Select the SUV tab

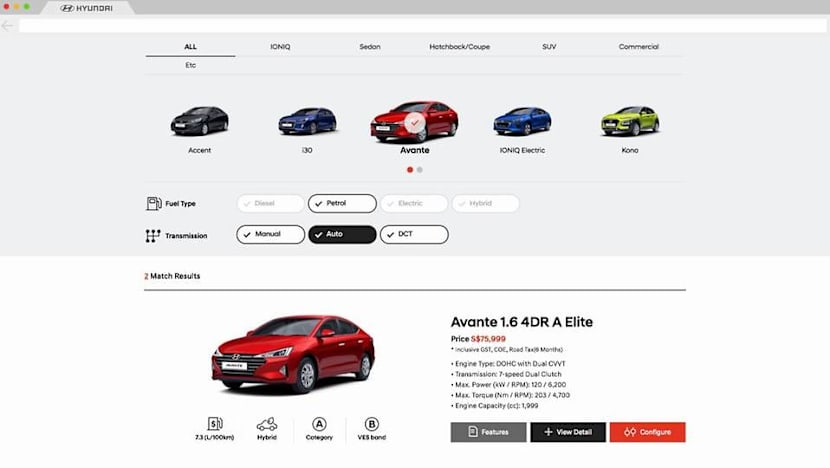(x=549, y=47)
